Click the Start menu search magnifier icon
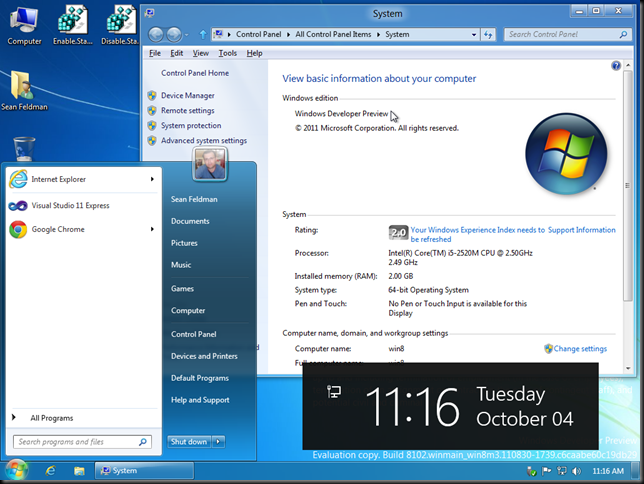This screenshot has height=484, width=644. click(x=143, y=442)
